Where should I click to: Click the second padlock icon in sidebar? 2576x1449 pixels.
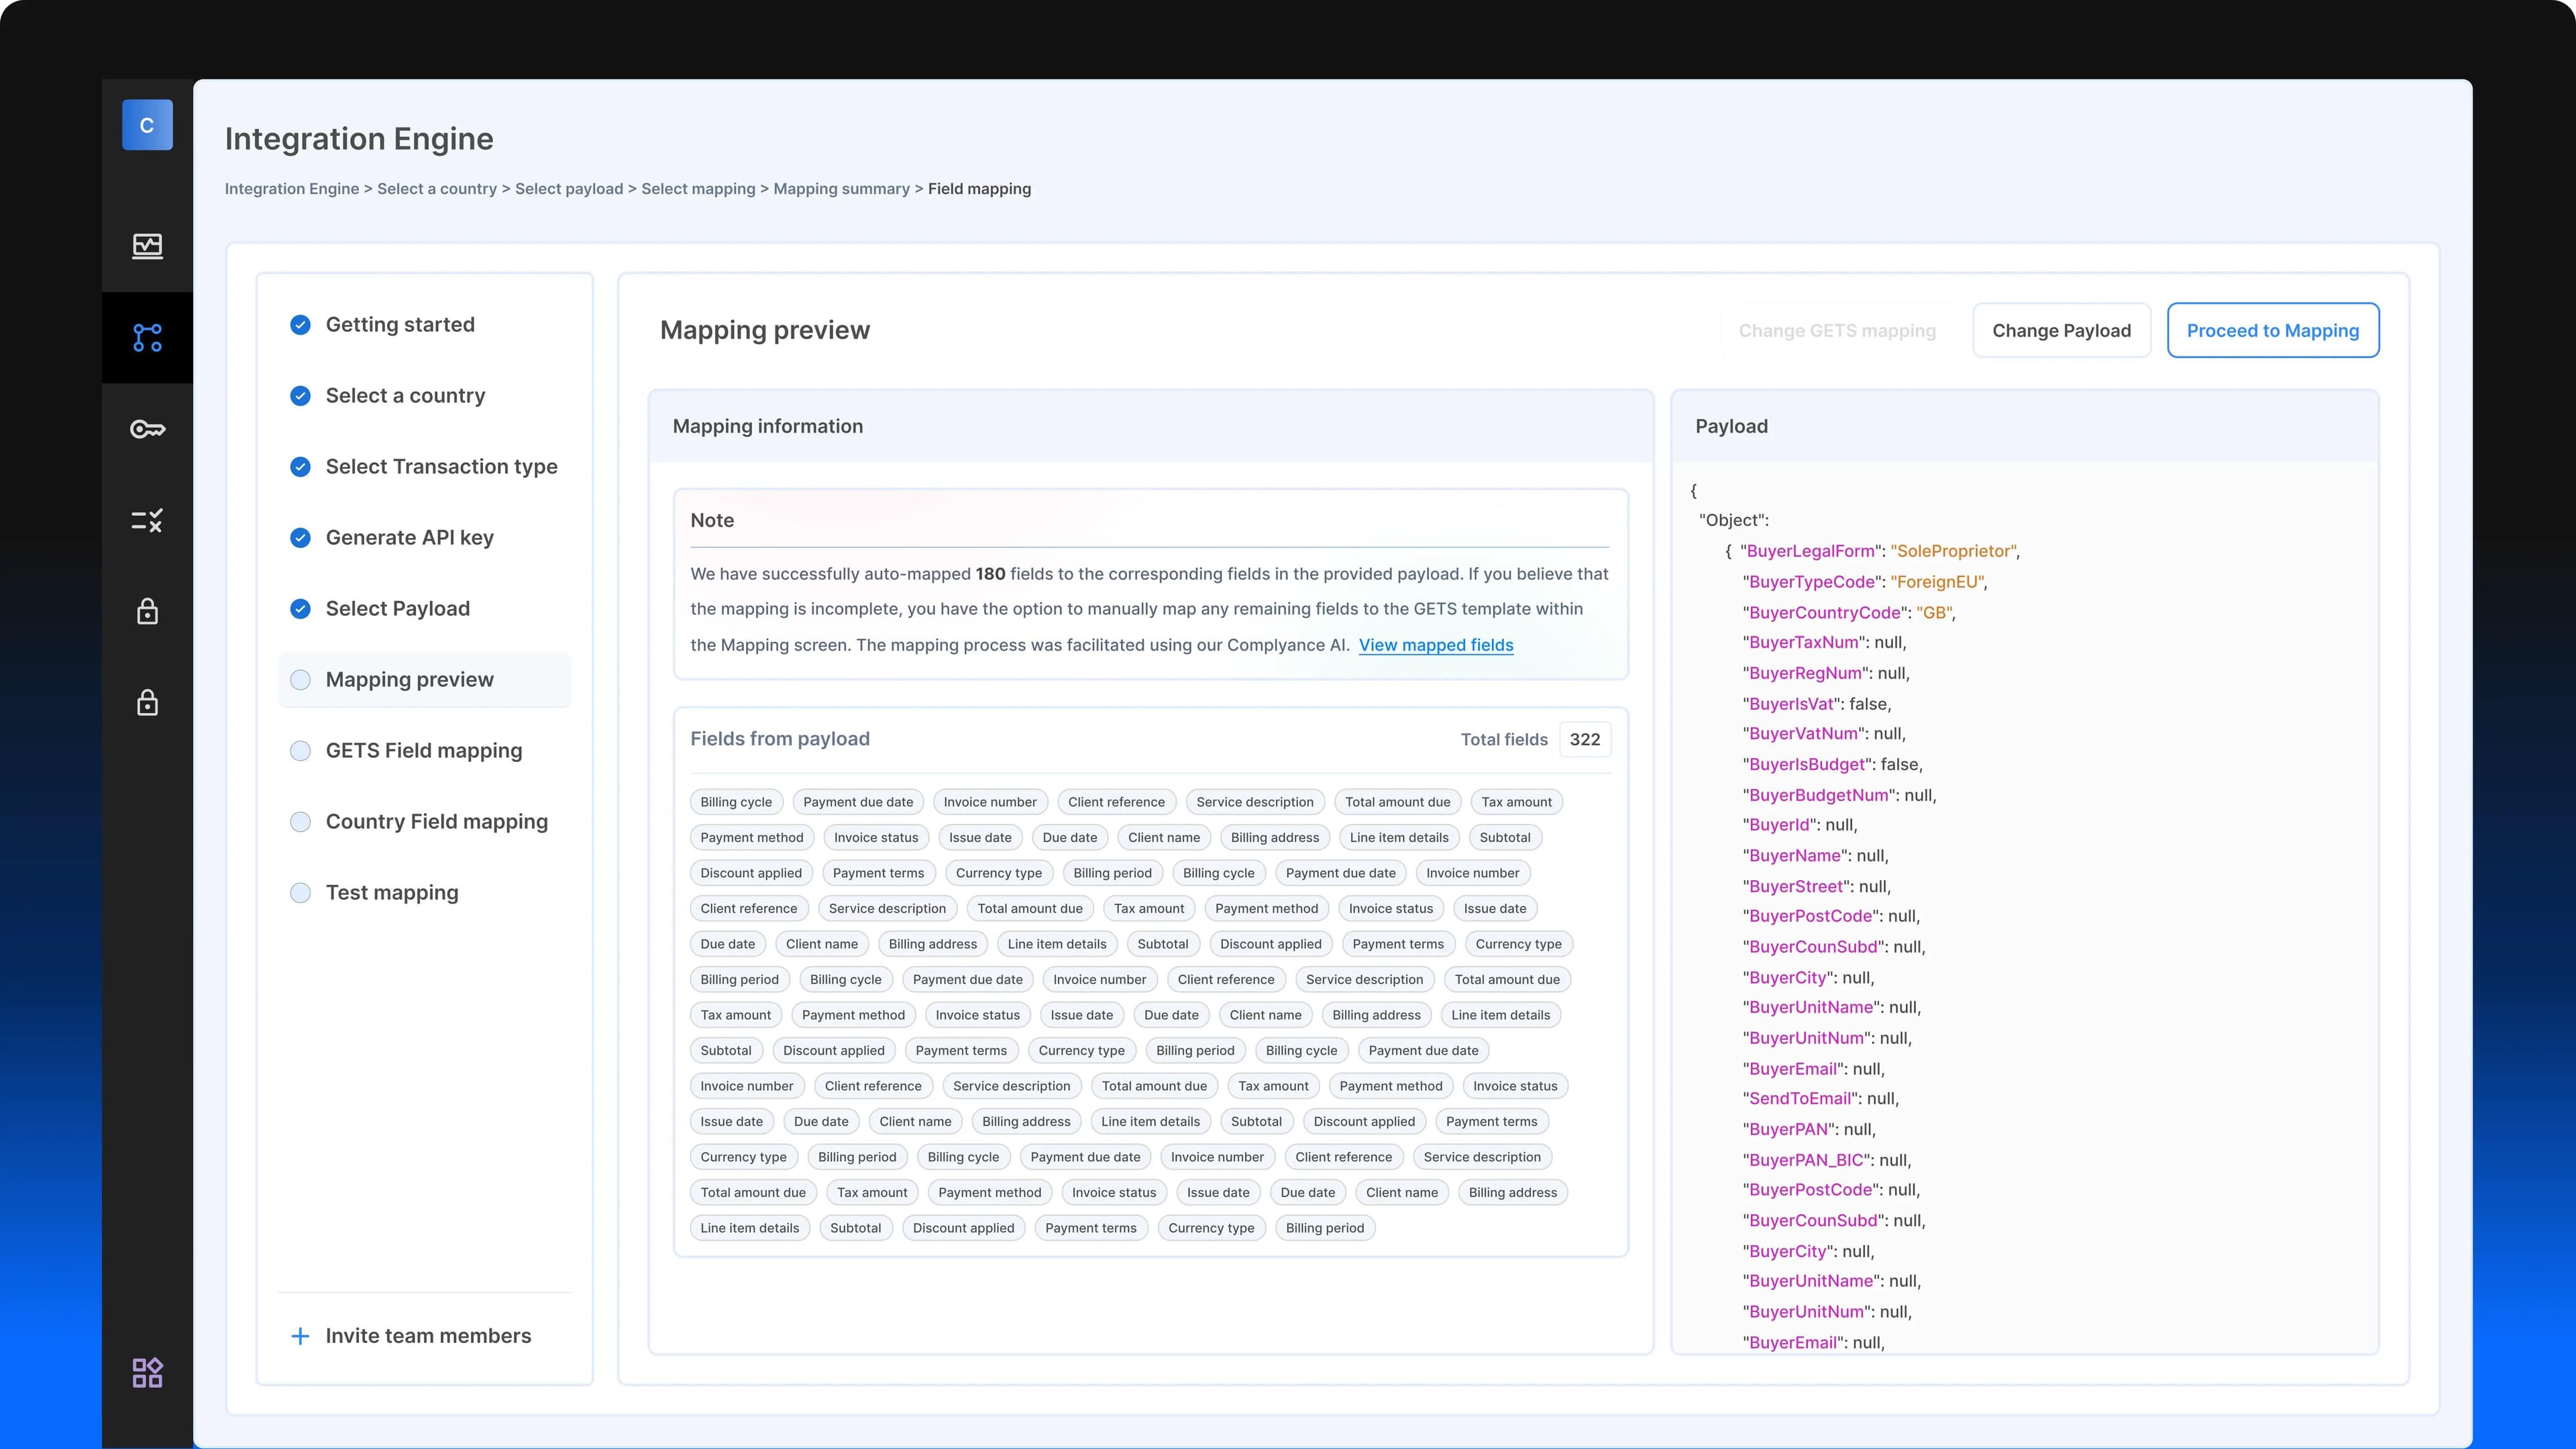(147, 702)
